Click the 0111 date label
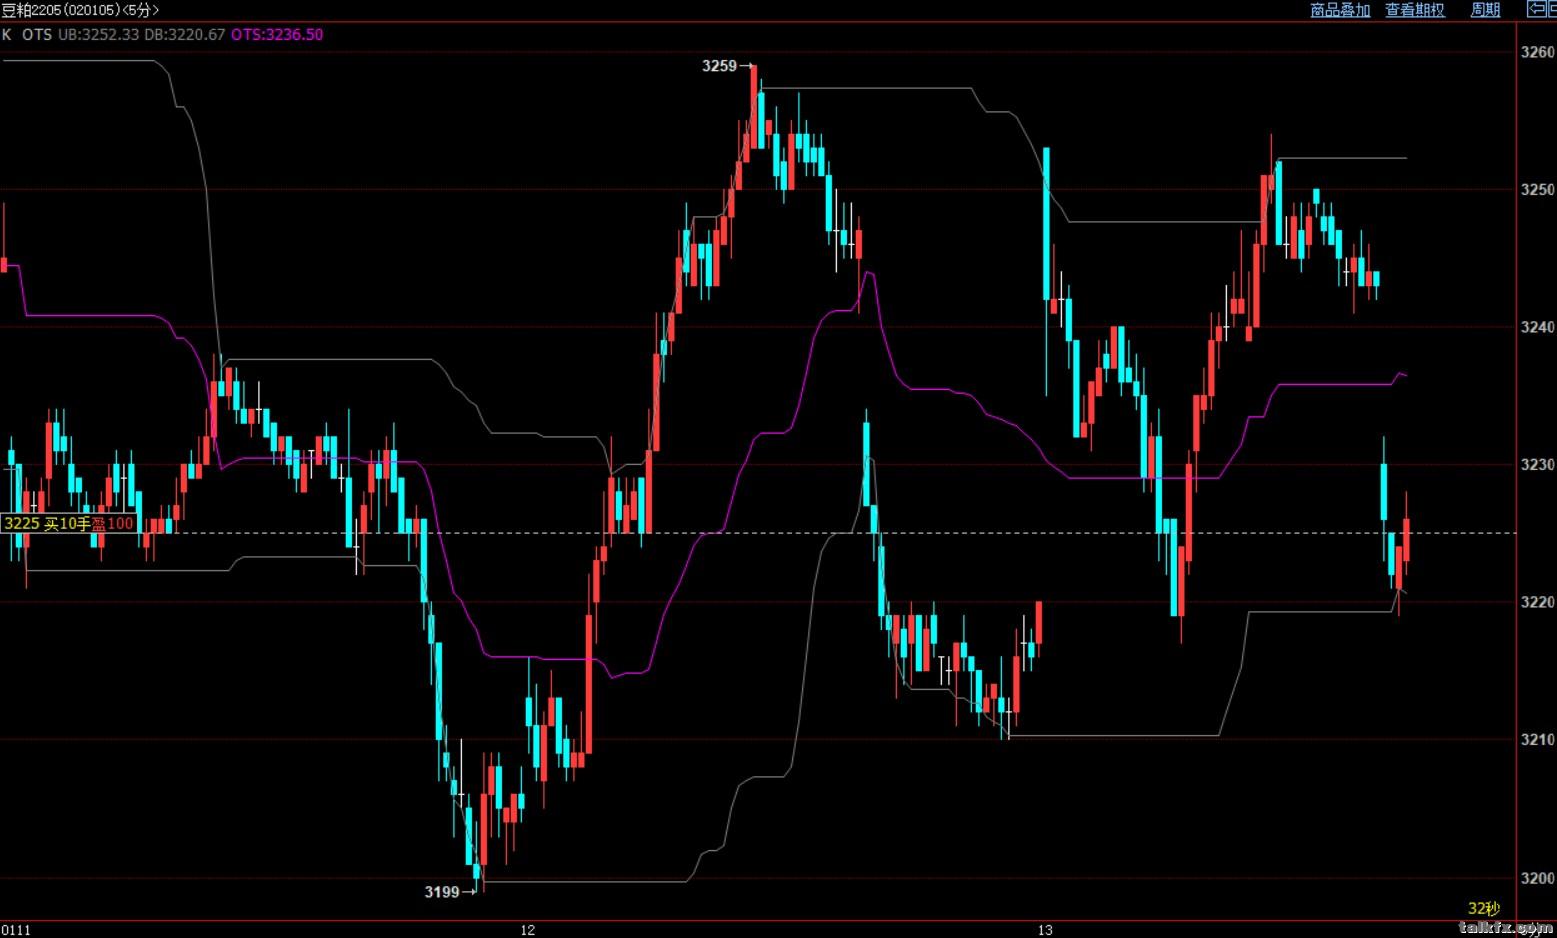Screen dimensions: 1557x938 (x=17, y=930)
